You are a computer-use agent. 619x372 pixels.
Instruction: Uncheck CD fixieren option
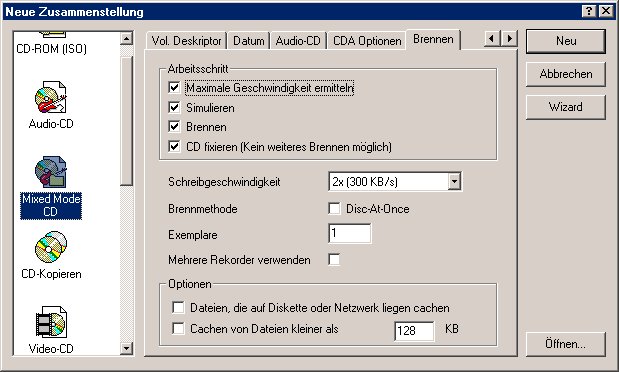(174, 147)
